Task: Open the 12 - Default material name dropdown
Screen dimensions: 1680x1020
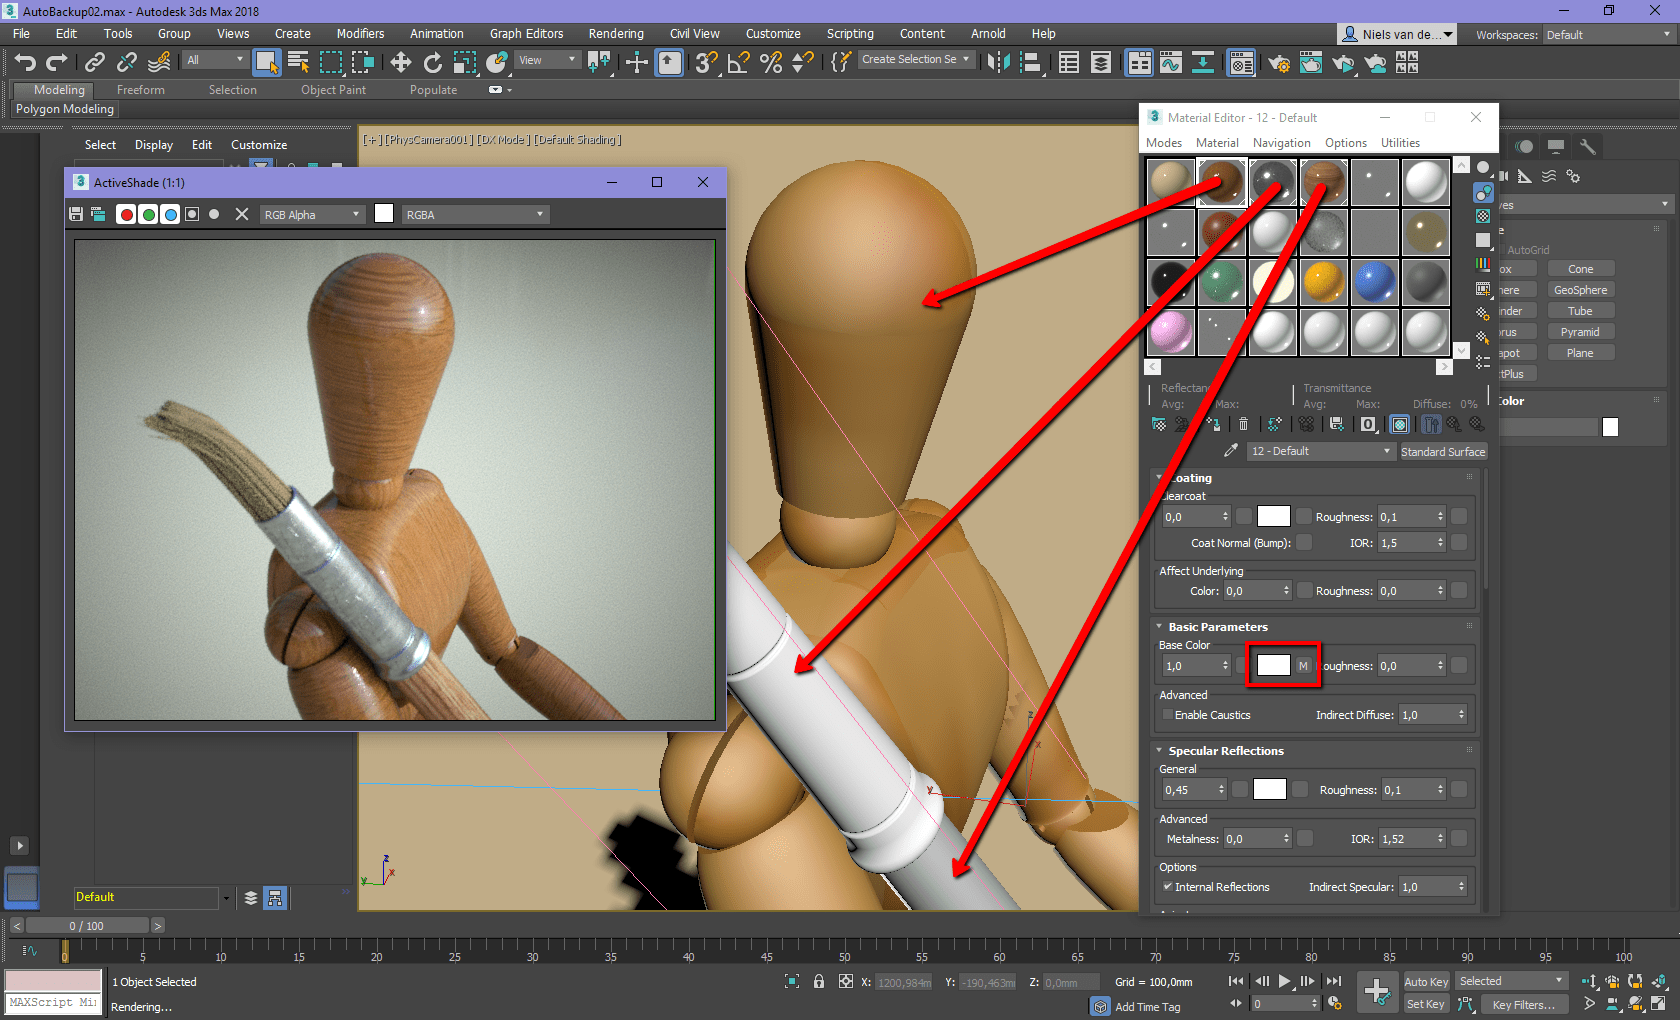Action: (x=1320, y=451)
